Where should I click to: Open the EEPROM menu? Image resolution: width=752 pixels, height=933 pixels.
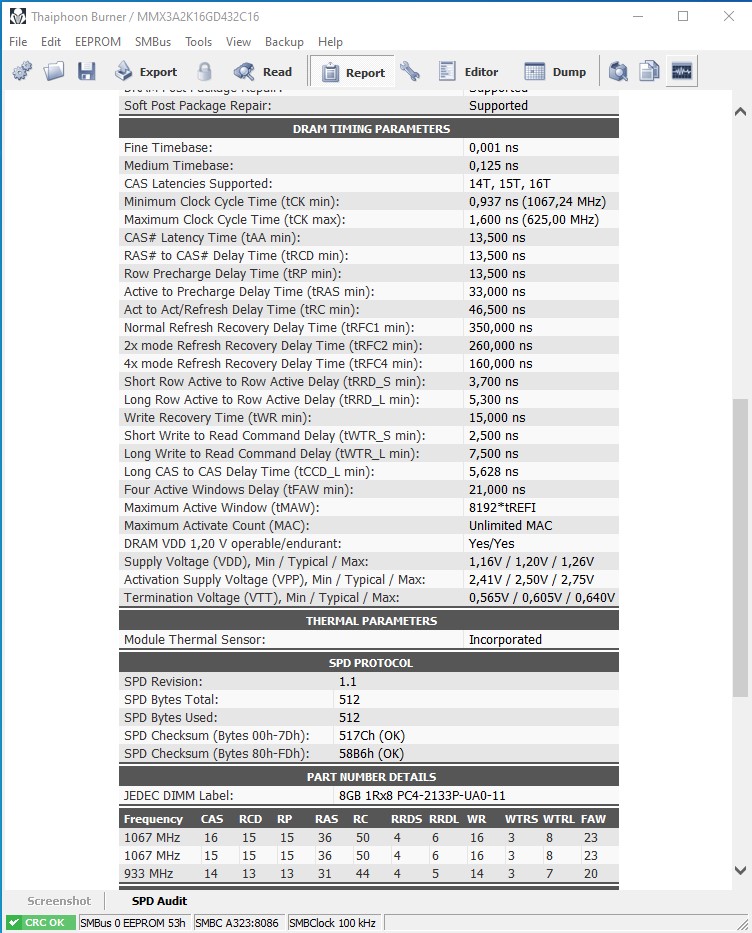(x=98, y=42)
